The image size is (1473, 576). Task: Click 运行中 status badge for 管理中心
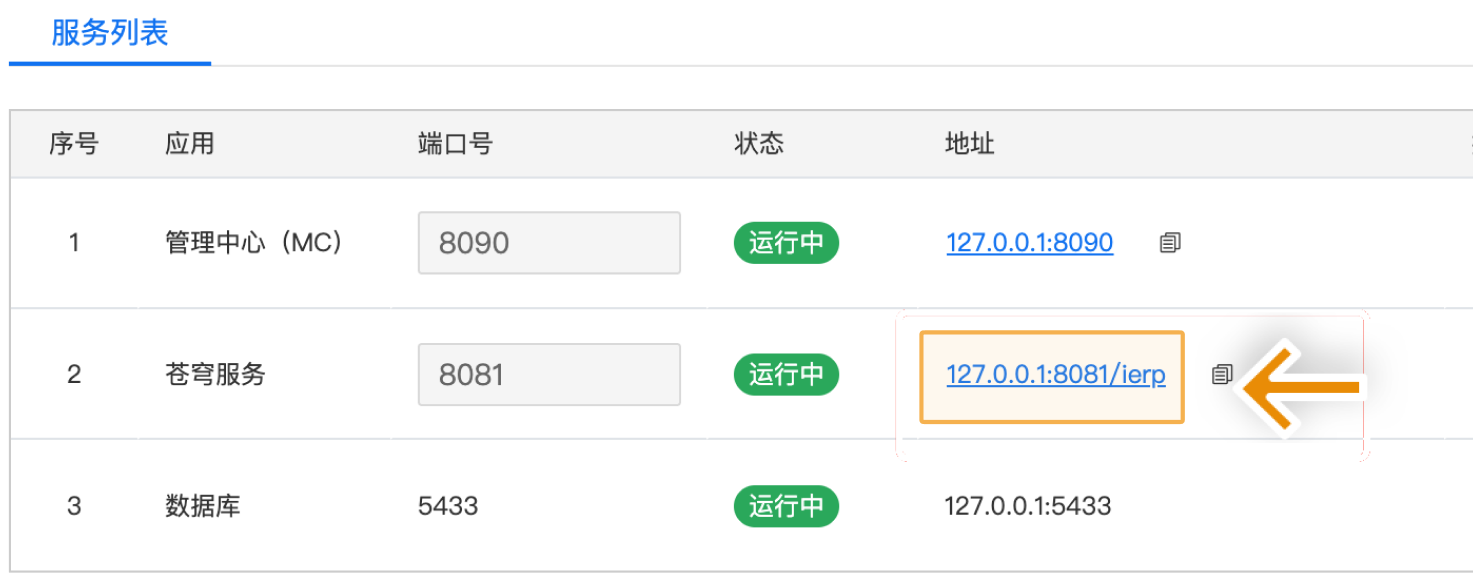[786, 243]
